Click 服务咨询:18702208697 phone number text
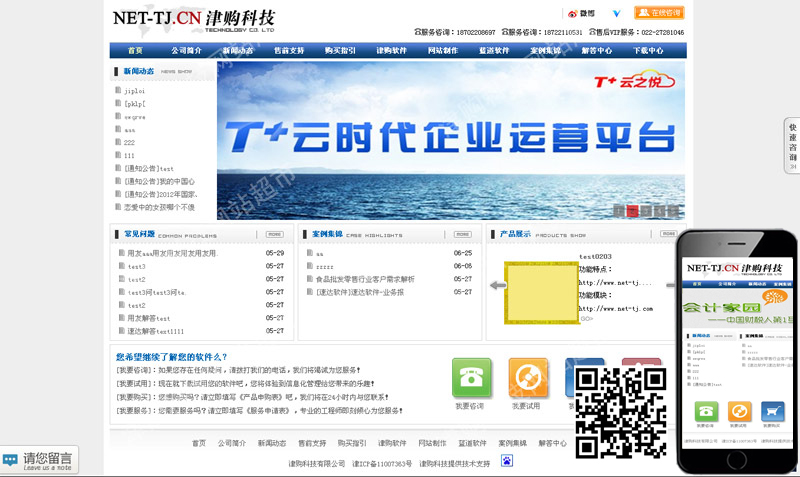Screen dimensions: 800x477 (x=455, y=32)
